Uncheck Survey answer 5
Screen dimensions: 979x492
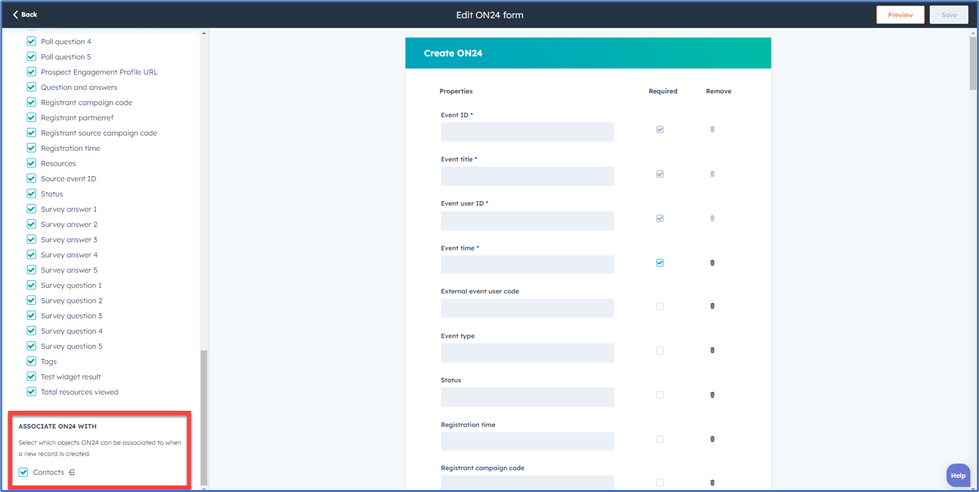(31, 270)
